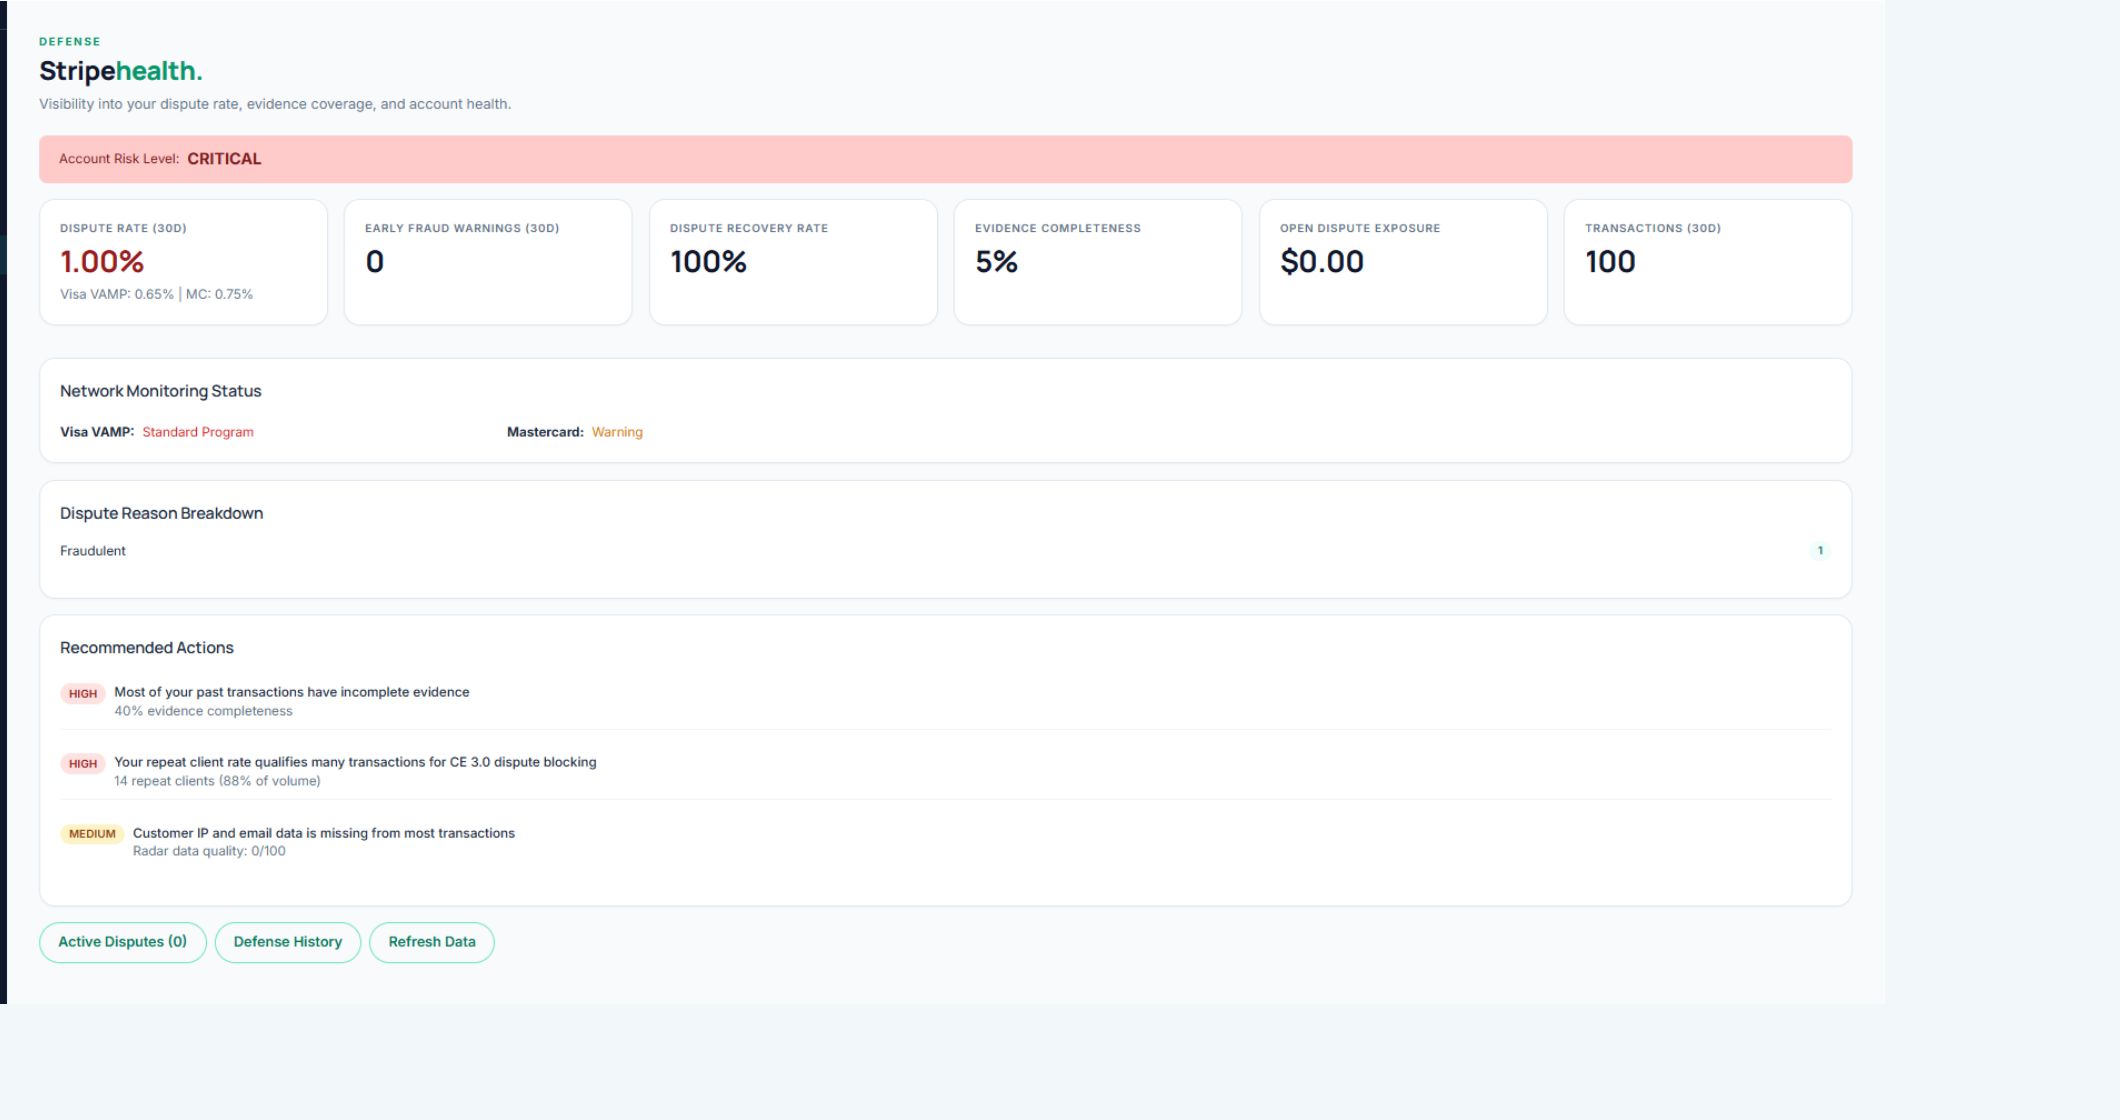Click the Recommended Actions heading

tap(147, 648)
